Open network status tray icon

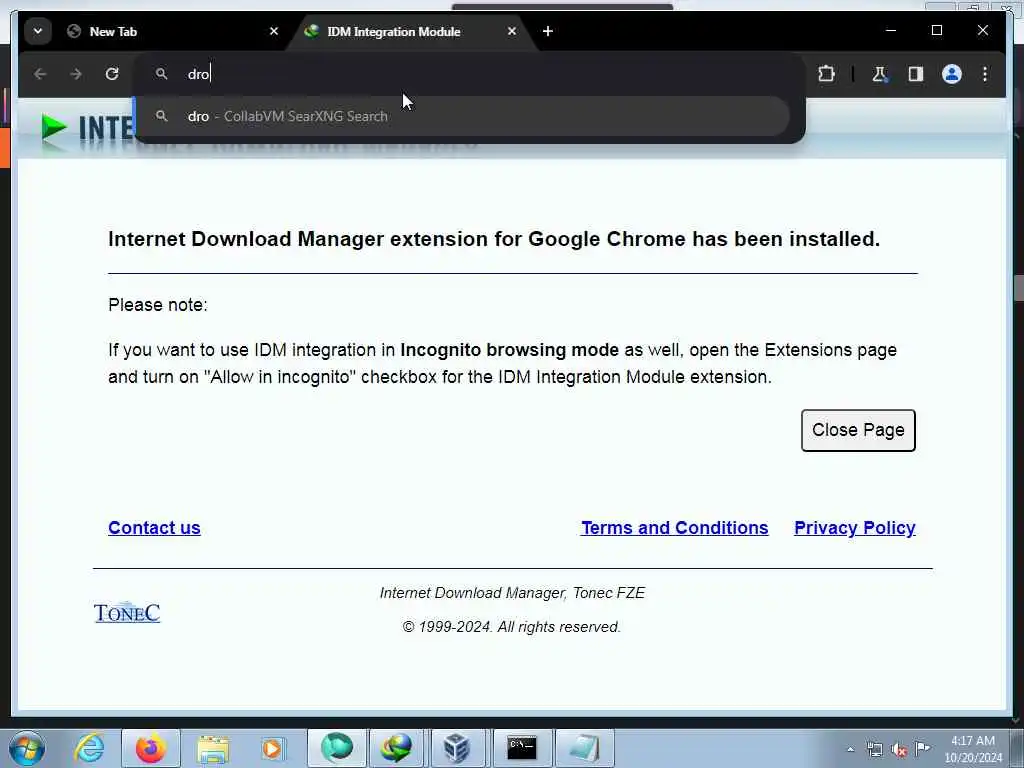coord(874,750)
